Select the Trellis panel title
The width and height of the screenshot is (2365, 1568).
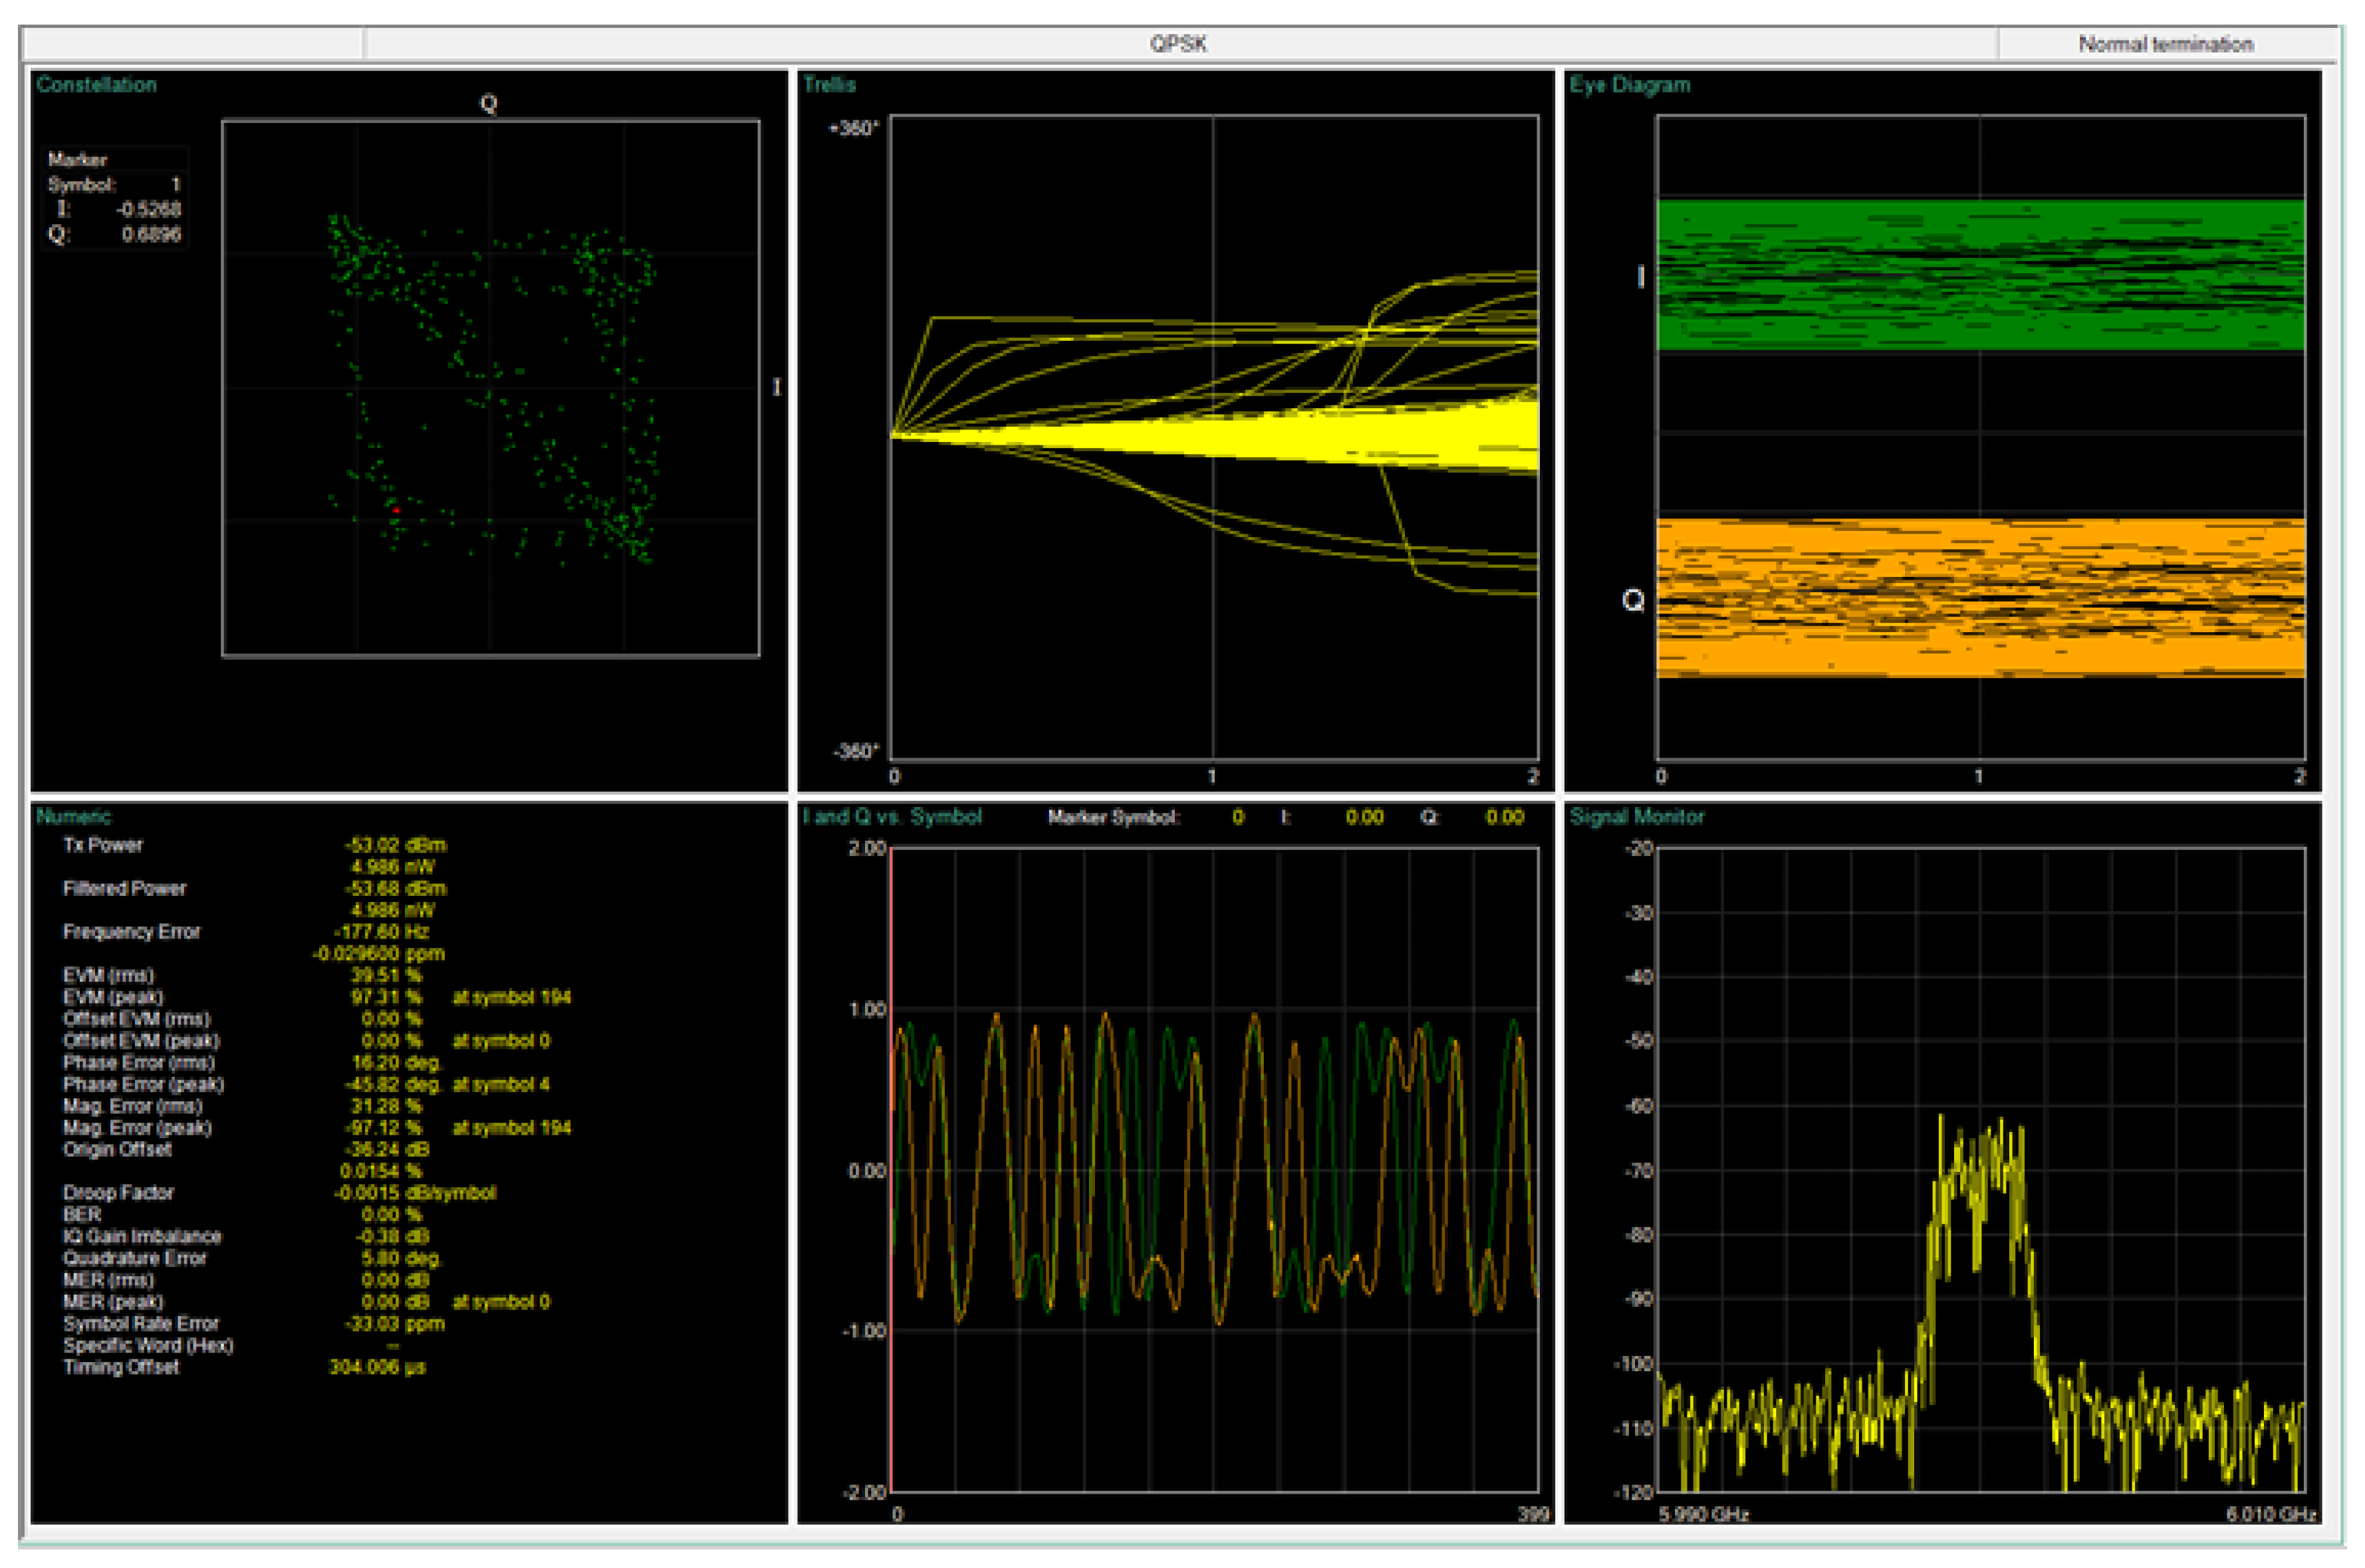coord(829,85)
